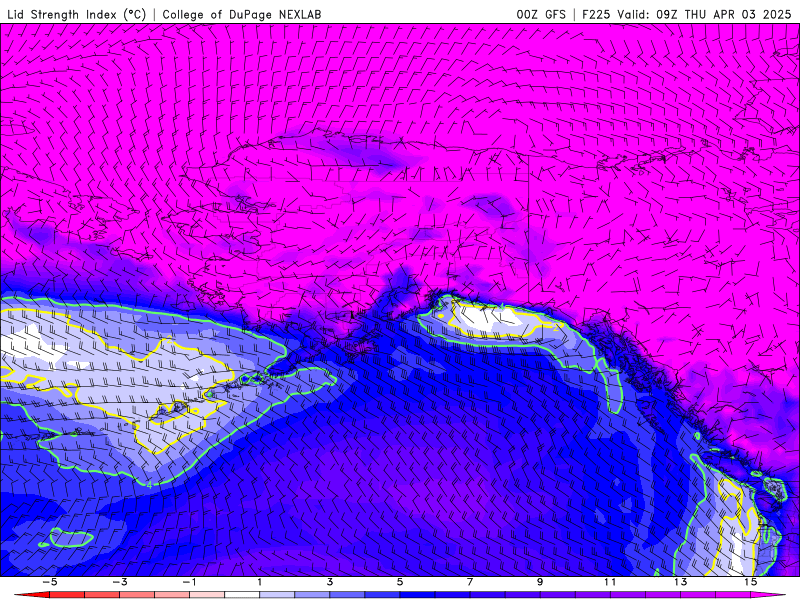Click the 5 colorbar tick label
This screenshot has height=600, width=800.
pos(400,582)
